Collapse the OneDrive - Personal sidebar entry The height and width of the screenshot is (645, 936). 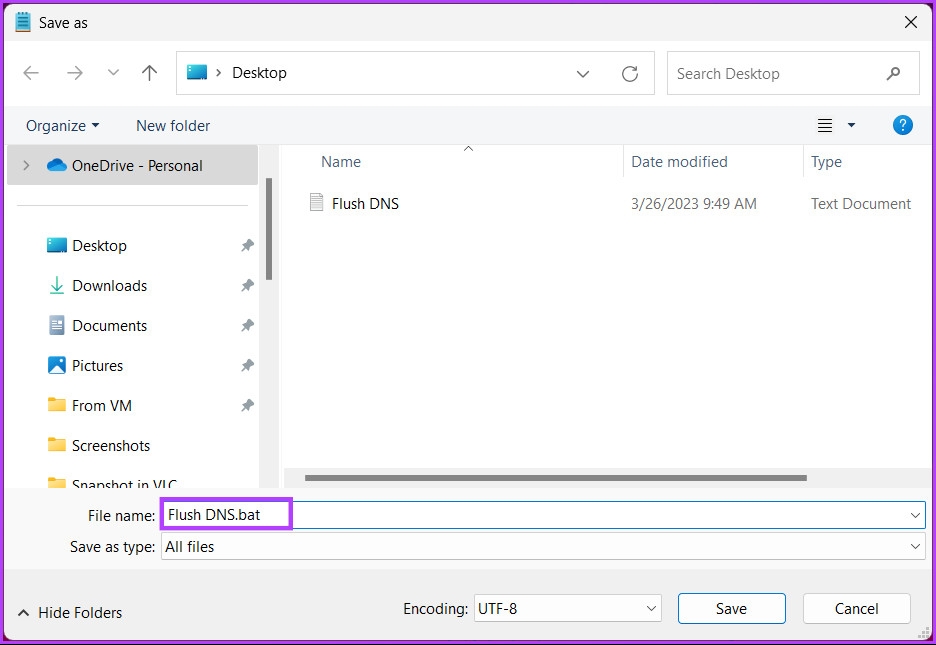point(25,165)
